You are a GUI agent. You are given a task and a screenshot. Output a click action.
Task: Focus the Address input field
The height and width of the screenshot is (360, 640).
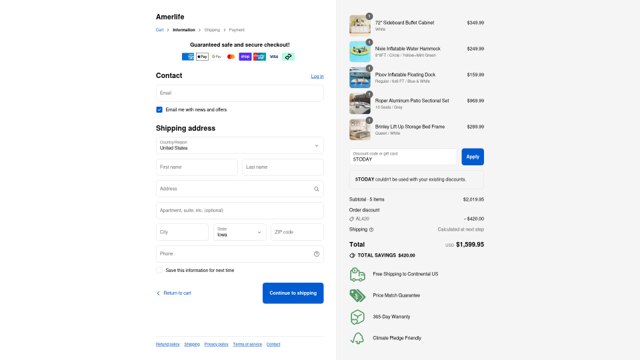click(240, 189)
